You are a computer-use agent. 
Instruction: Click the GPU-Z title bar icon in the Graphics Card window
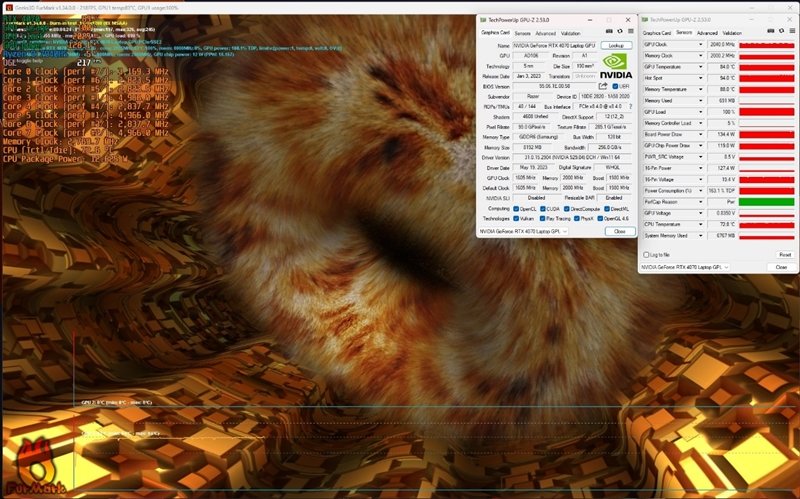pos(483,20)
